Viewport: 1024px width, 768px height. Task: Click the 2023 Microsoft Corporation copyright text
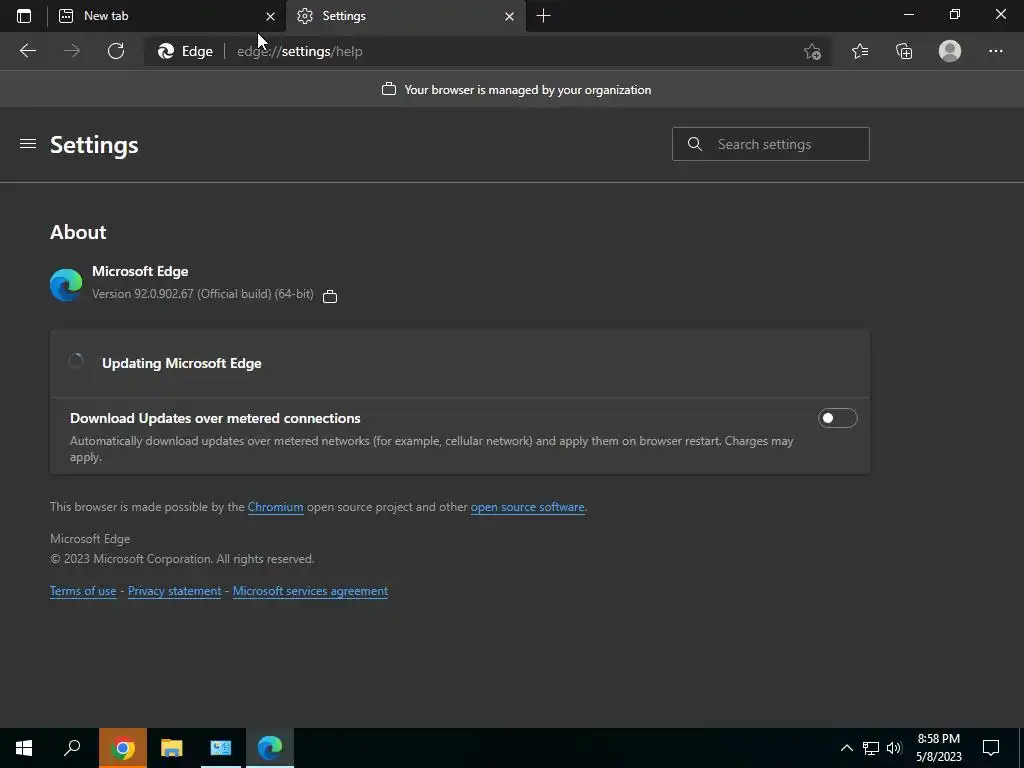[x=182, y=559]
